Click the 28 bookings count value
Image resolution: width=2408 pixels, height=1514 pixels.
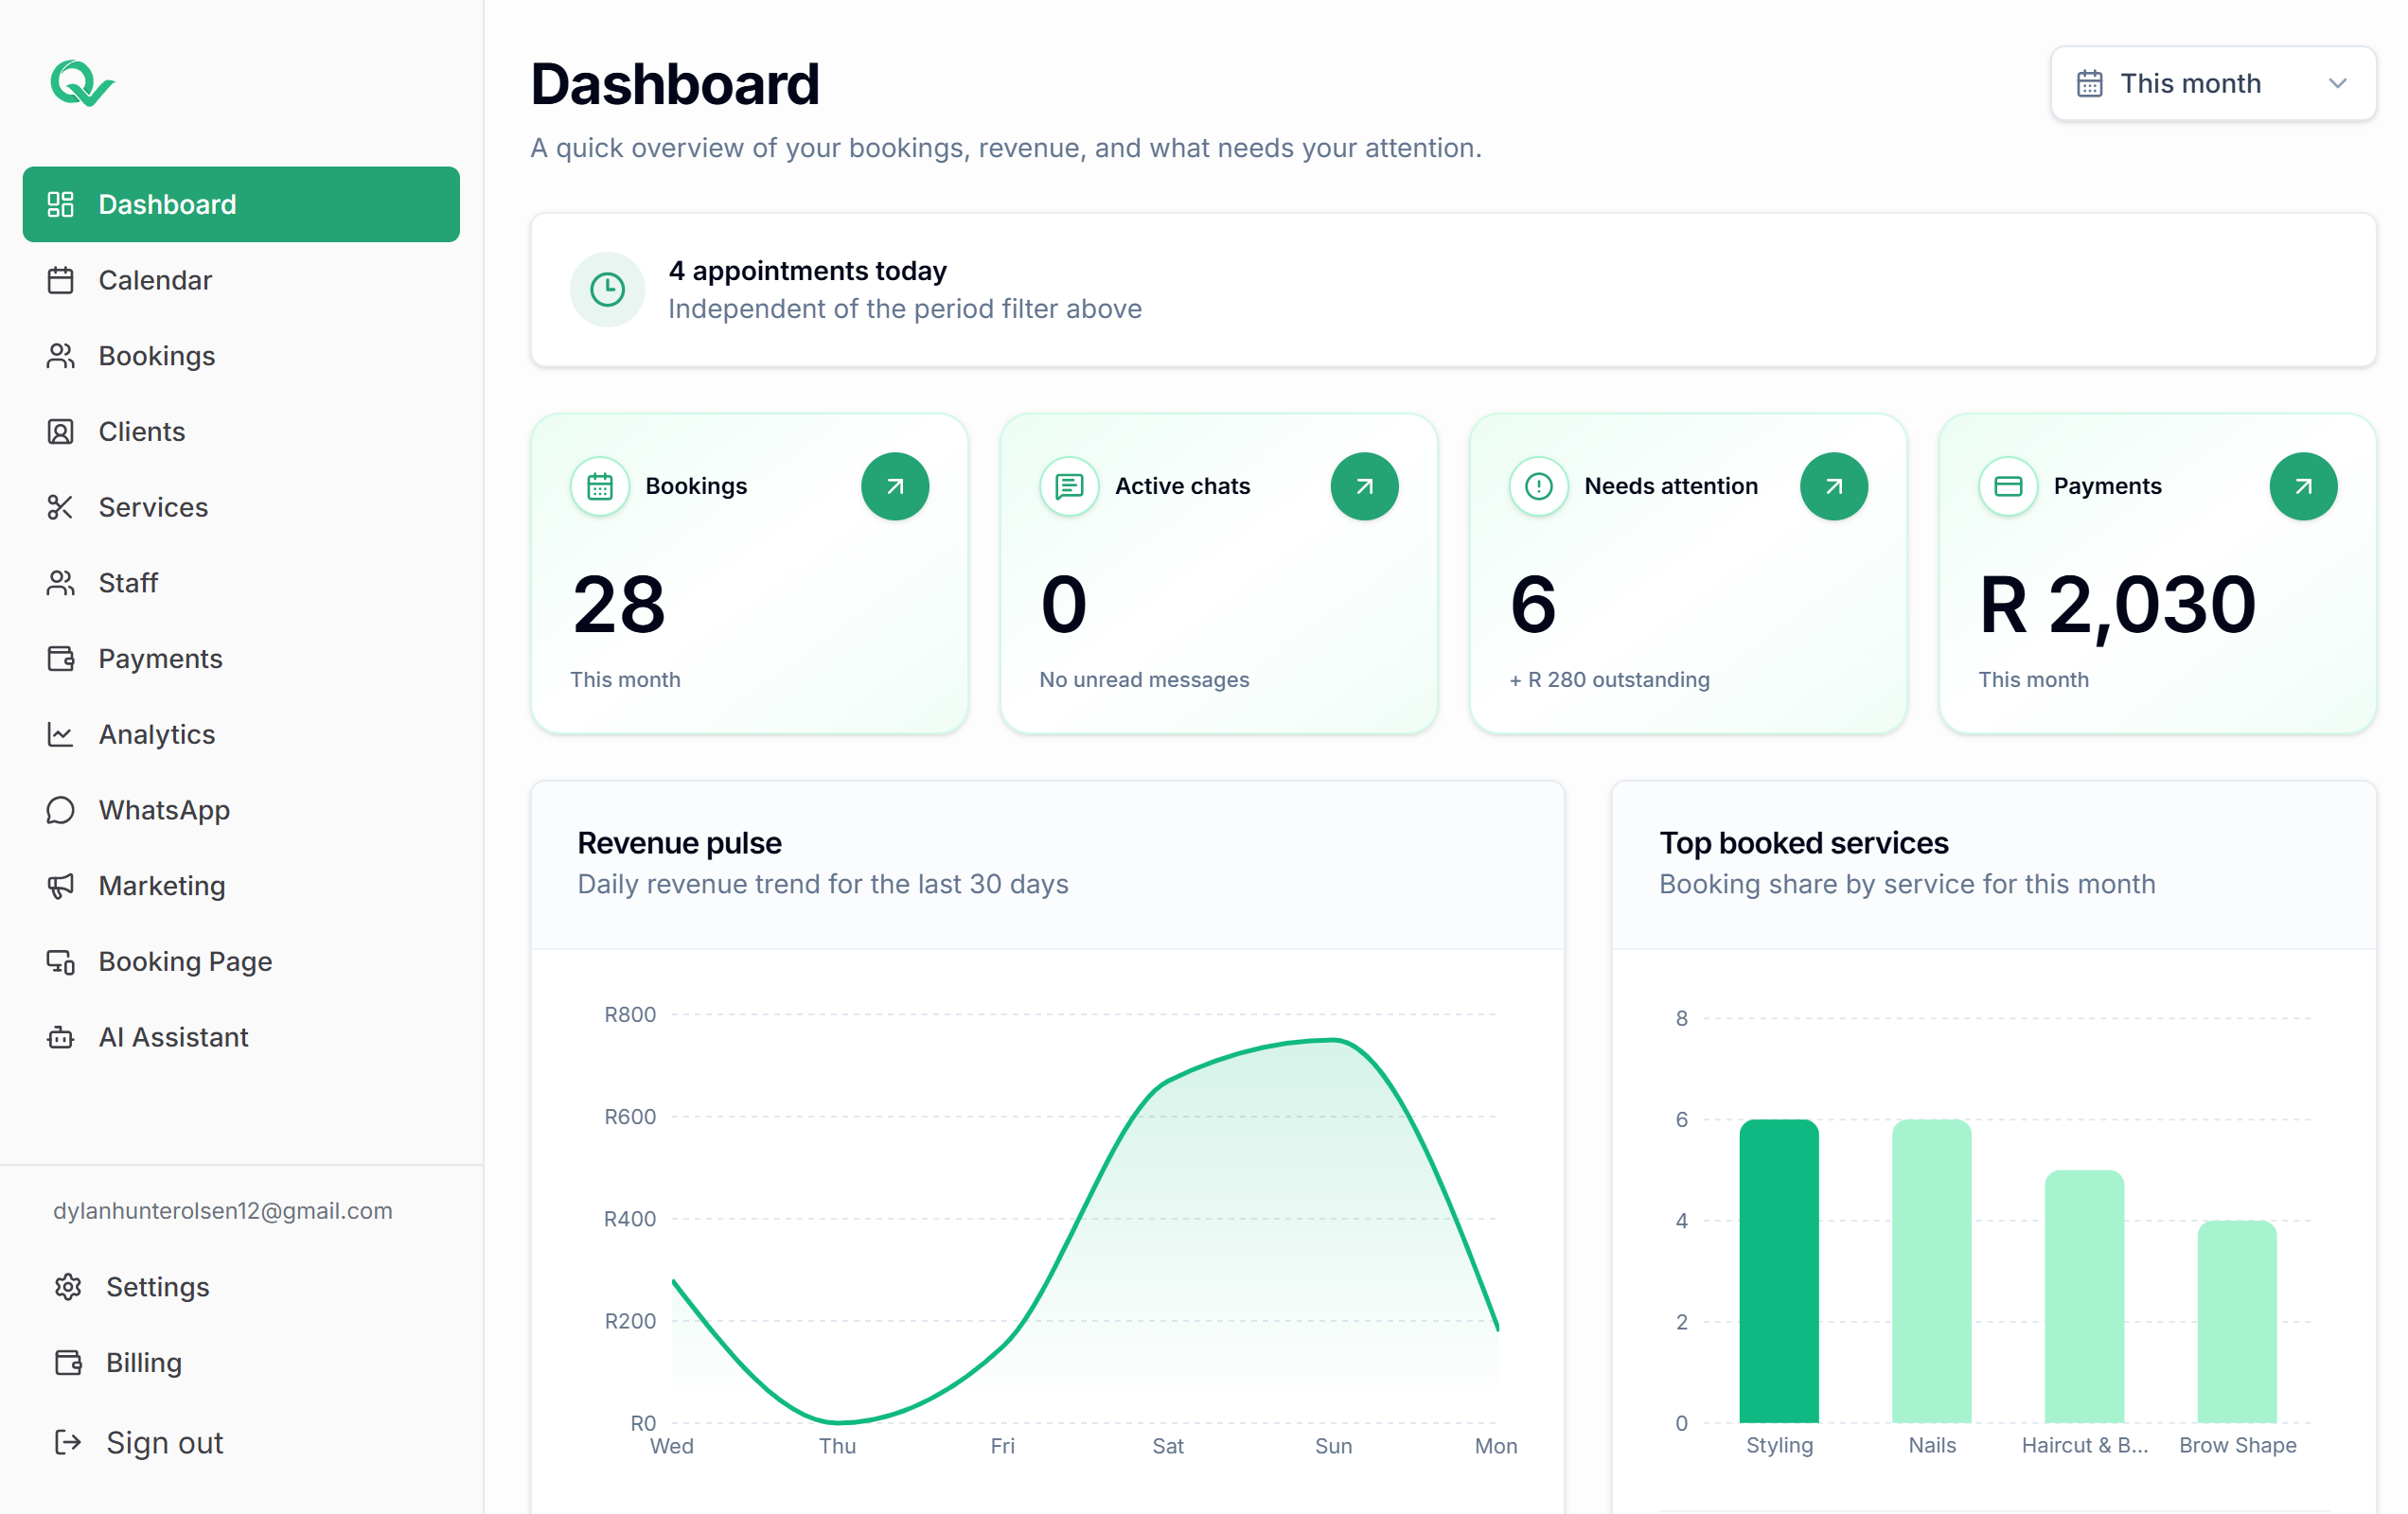coord(619,604)
